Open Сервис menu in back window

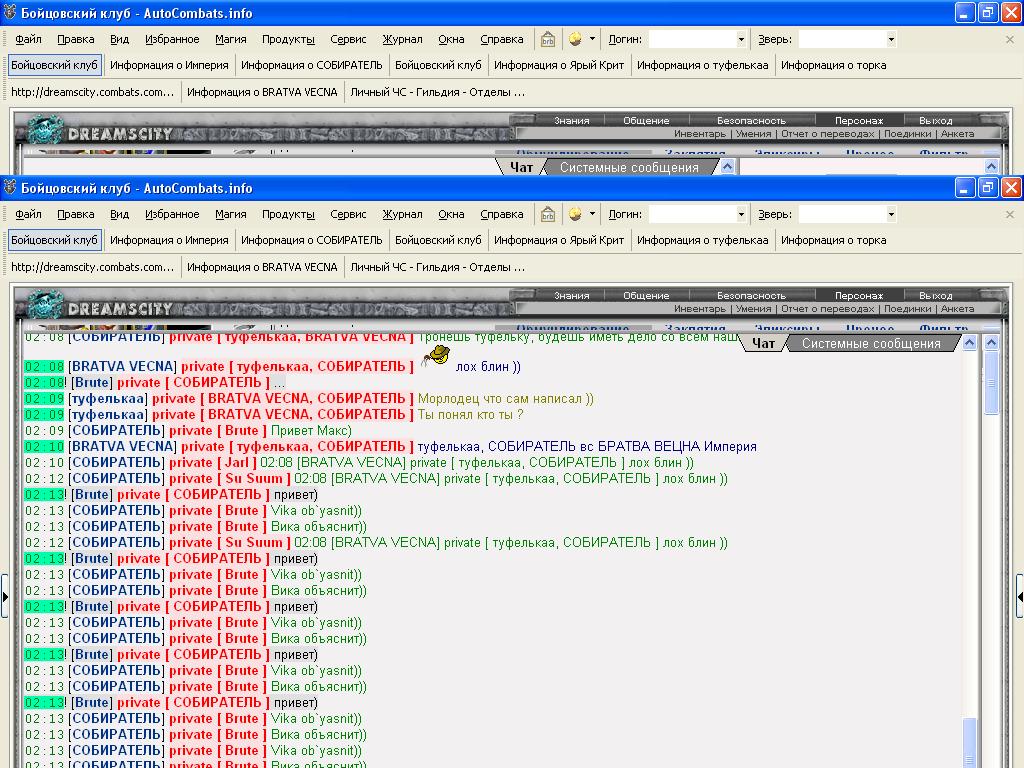pos(348,39)
